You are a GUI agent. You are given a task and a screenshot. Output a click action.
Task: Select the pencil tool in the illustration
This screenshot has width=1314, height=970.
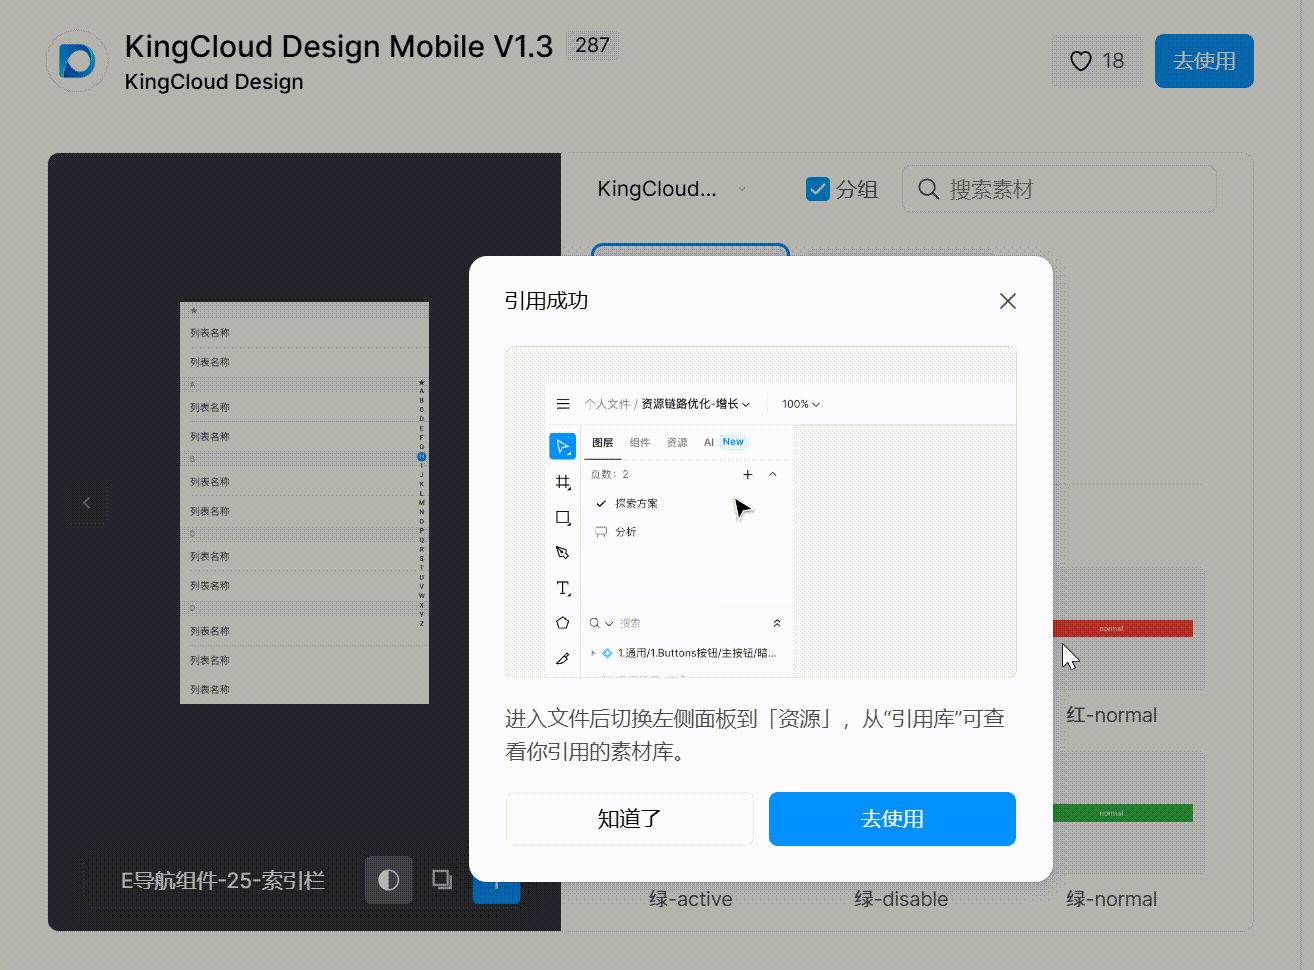coord(562,658)
